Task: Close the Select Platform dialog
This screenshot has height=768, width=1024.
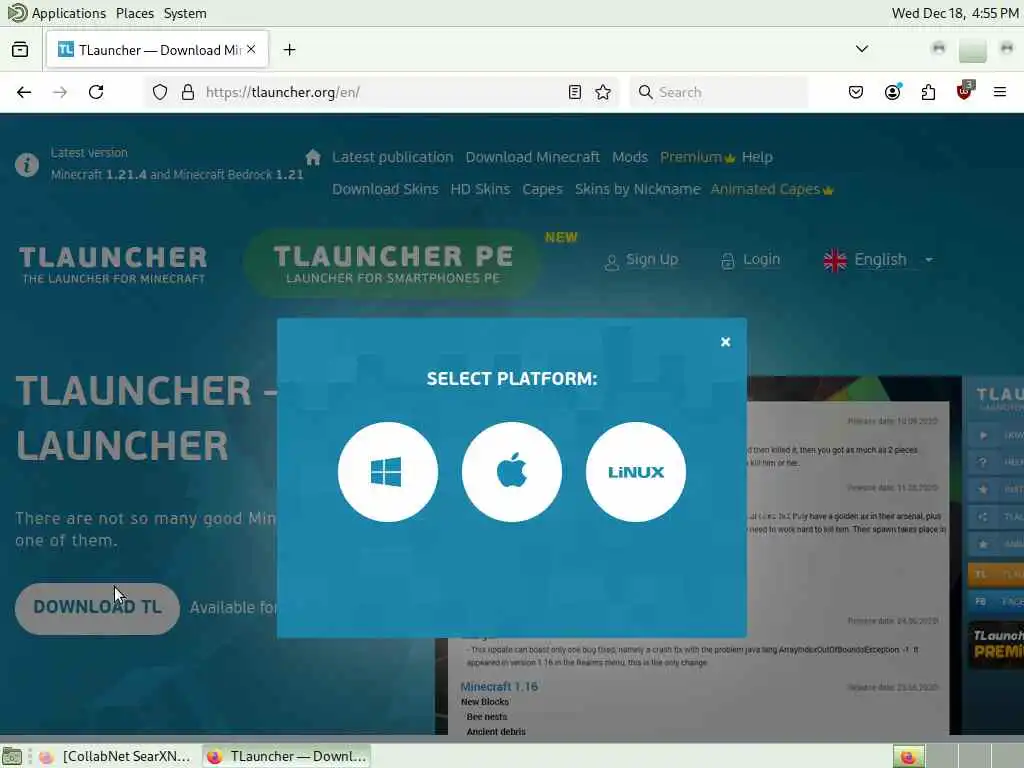Action: [725, 342]
